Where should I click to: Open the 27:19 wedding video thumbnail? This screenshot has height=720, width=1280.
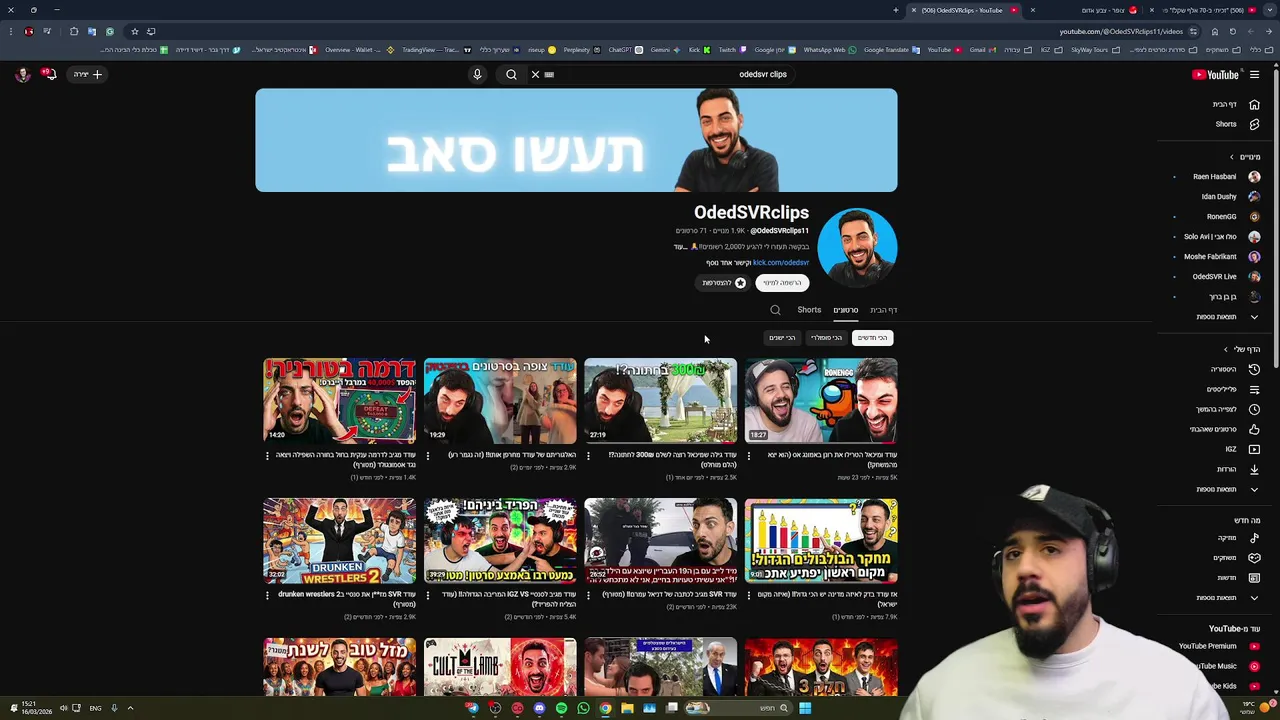(x=660, y=400)
